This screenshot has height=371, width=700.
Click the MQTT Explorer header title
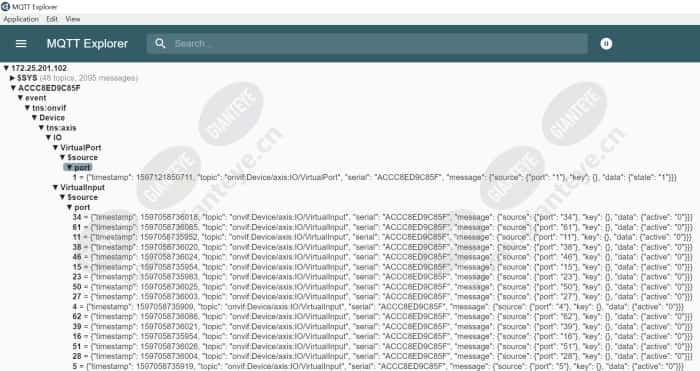(88, 43)
